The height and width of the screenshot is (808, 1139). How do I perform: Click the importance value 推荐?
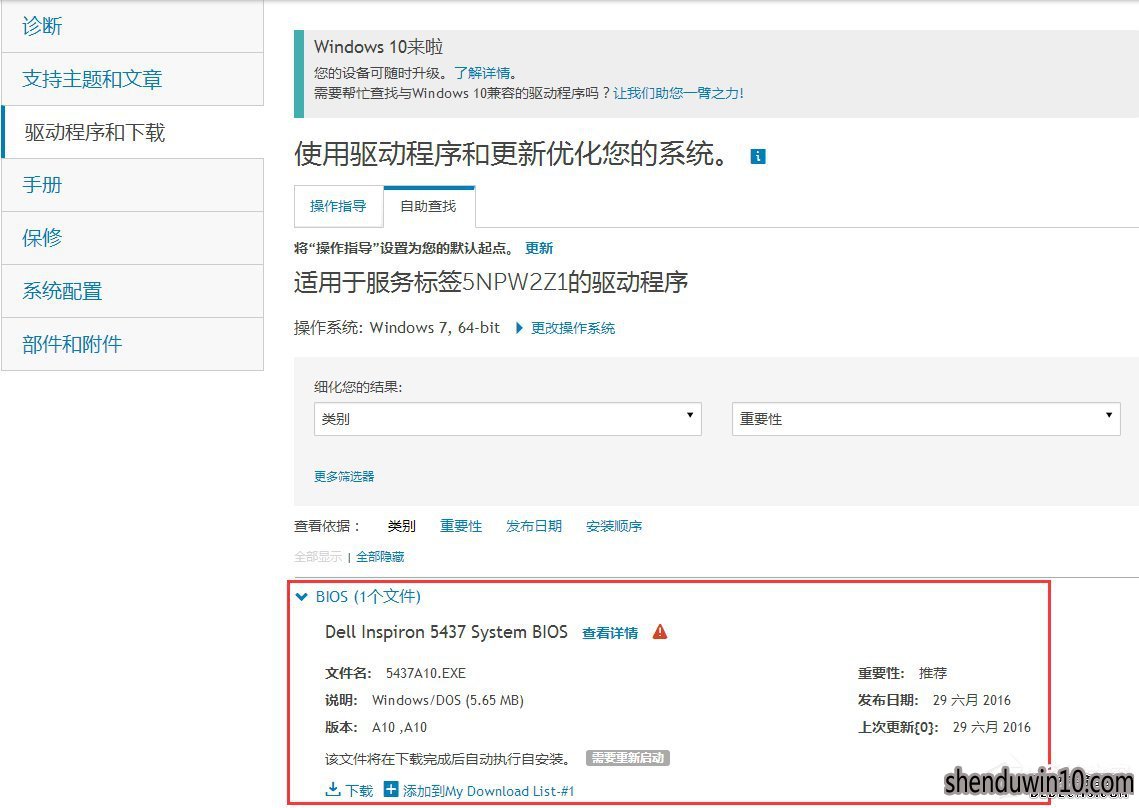pyautogui.click(x=933, y=673)
